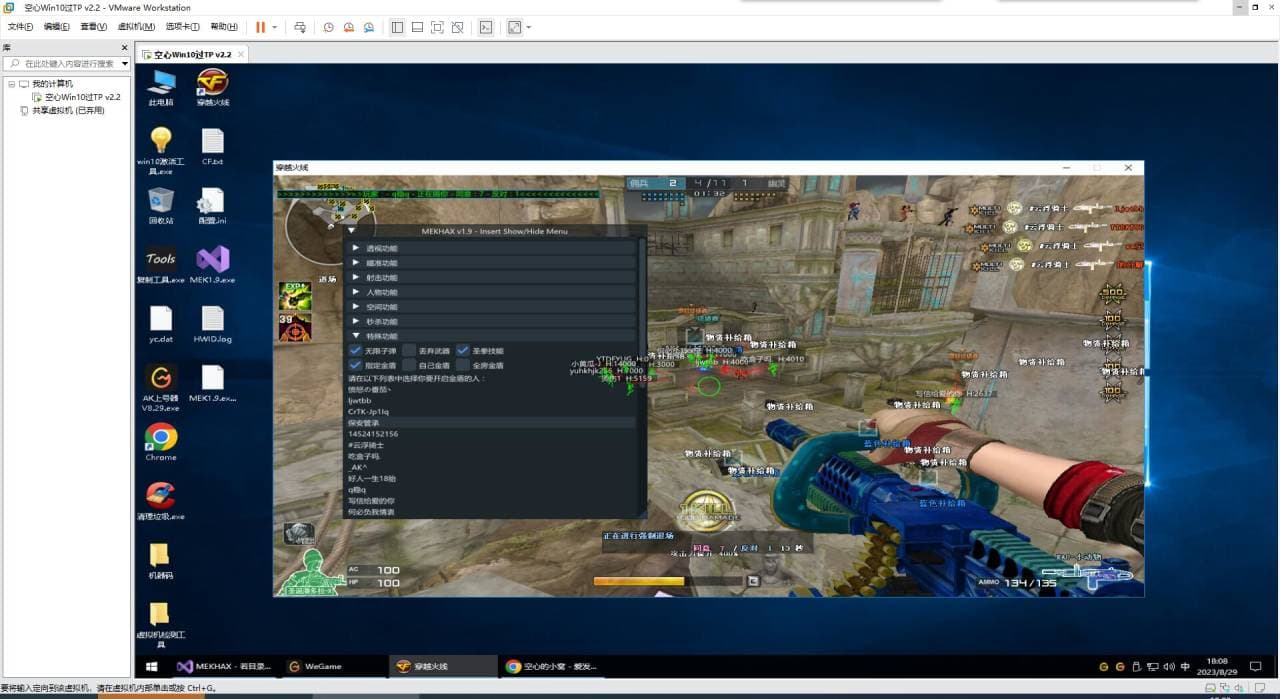Select the Tools 复制工具.exe desktop icon

click(160, 266)
